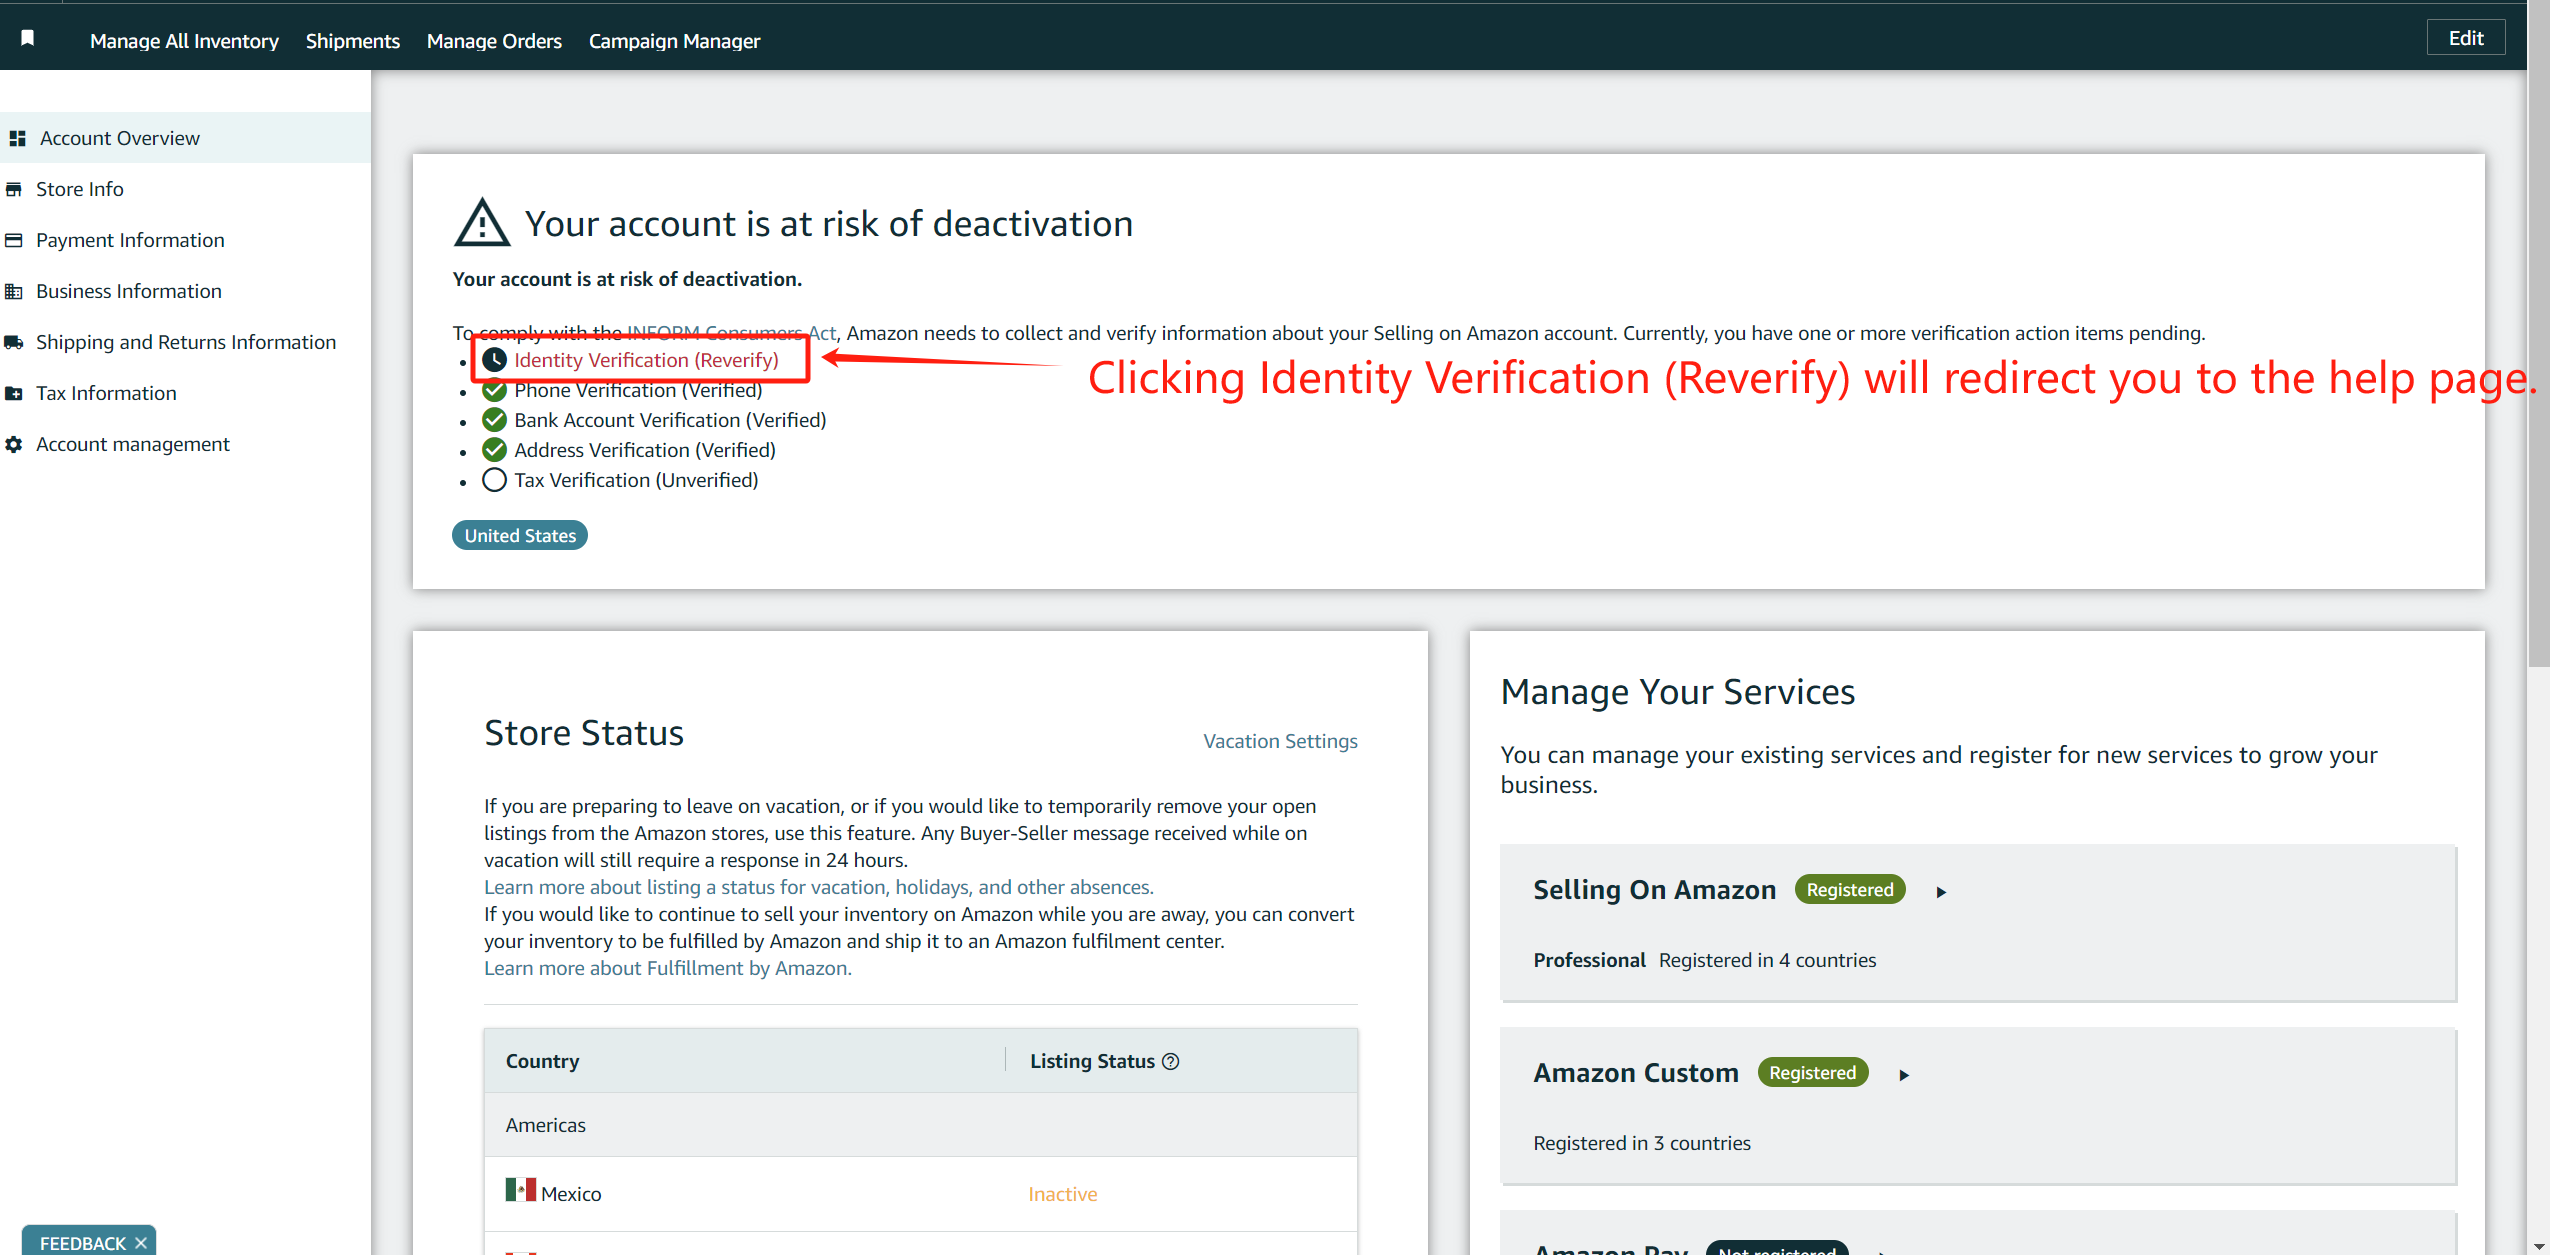Open Manage All Inventory menu

click(x=184, y=41)
